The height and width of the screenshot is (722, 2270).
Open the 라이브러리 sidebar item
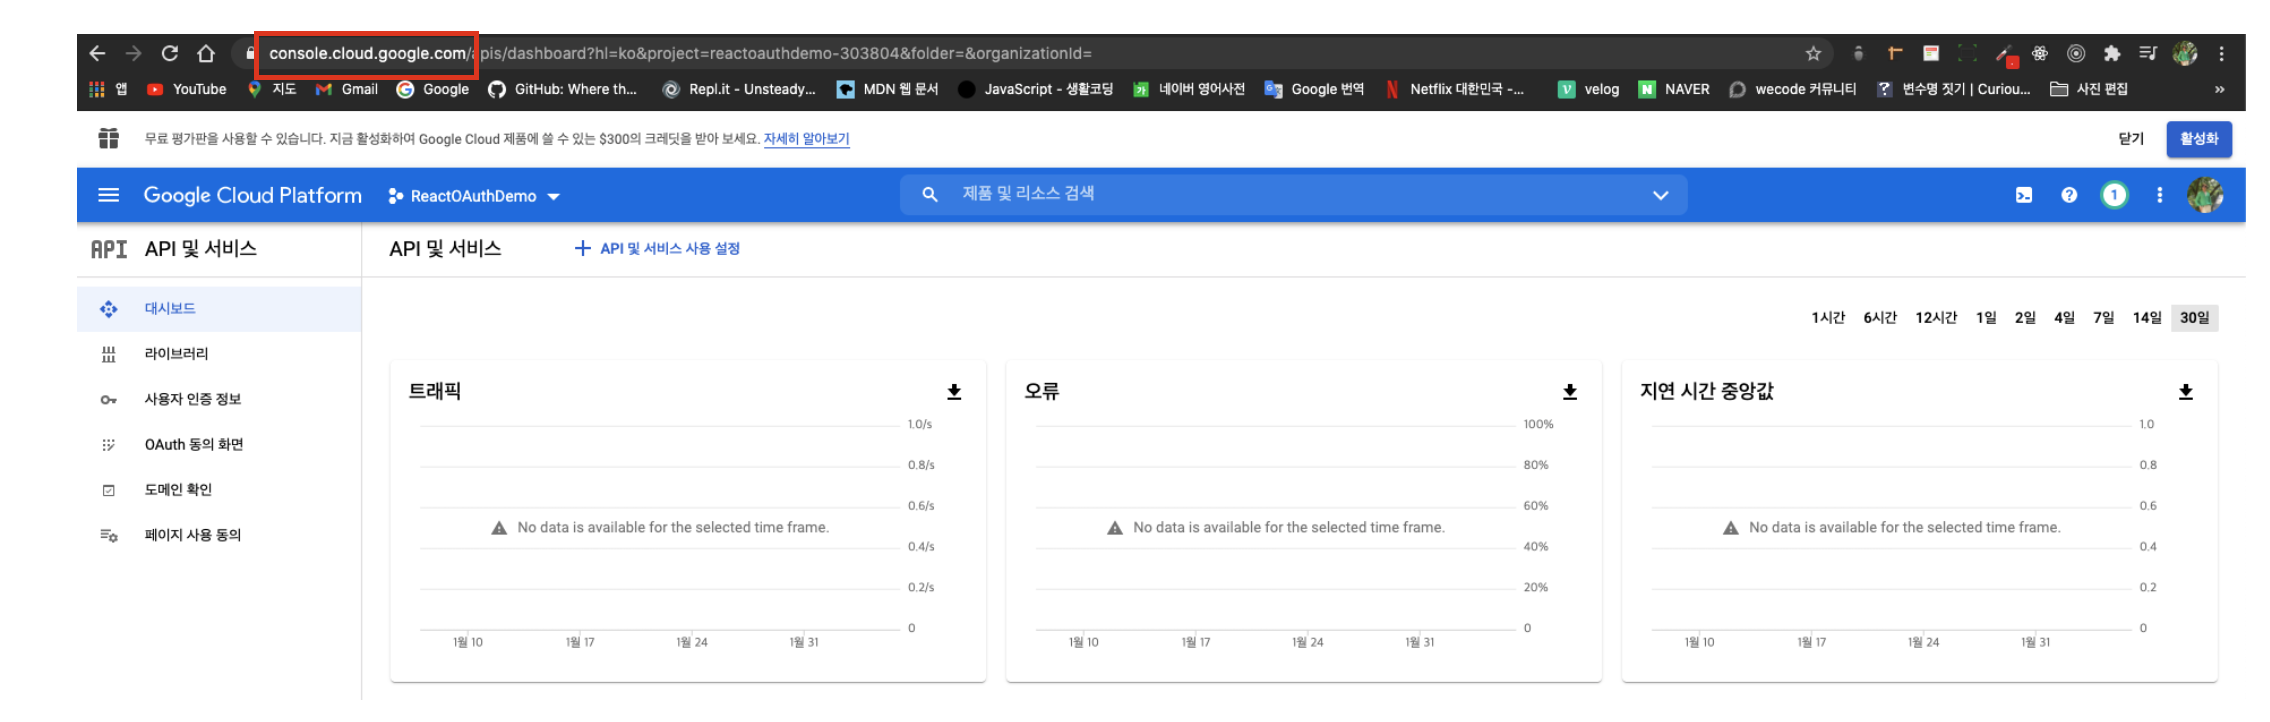coord(219,354)
